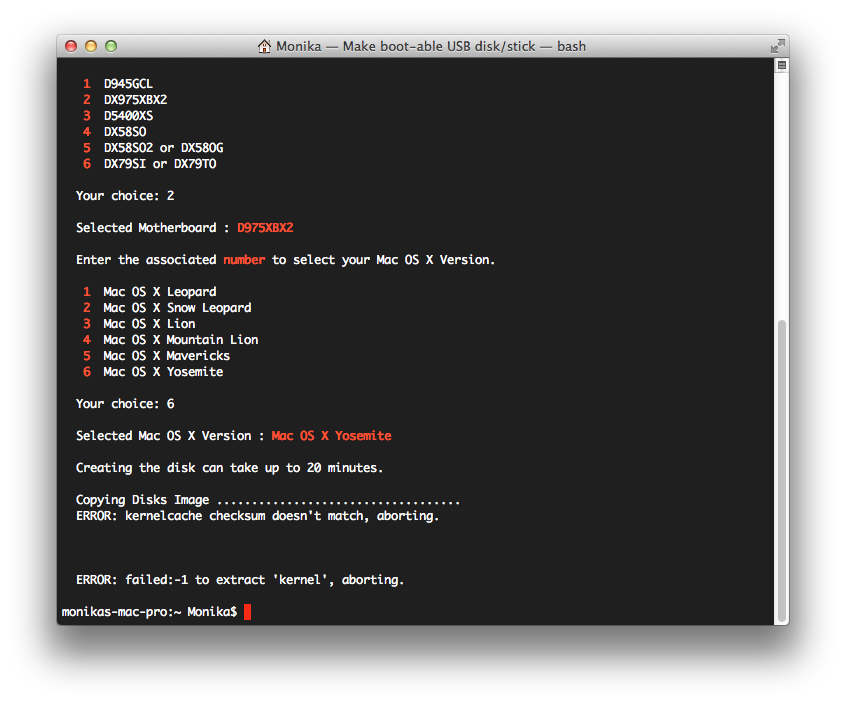Click the full screen arrows icon

[777, 46]
